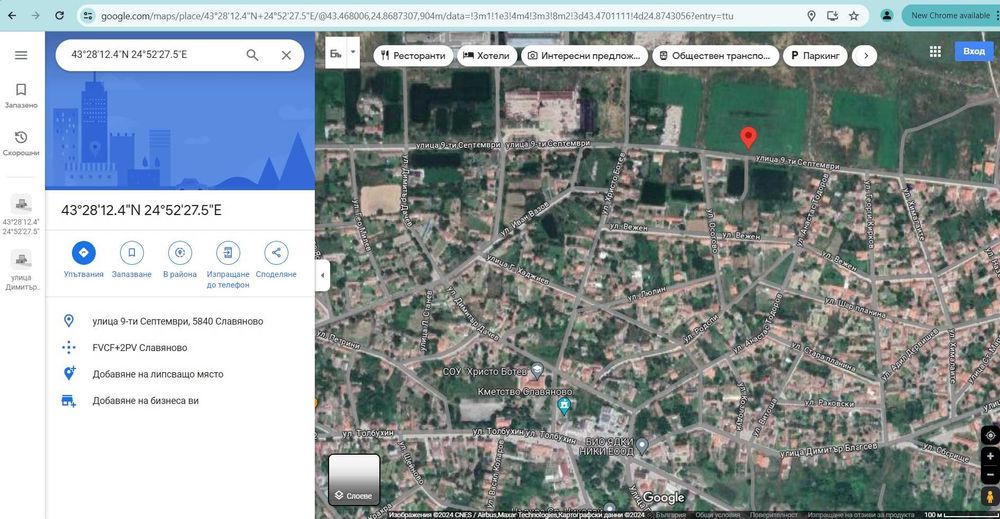The height and width of the screenshot is (519, 1000).
Task: Open the Chrome profile avatar
Action: (886, 15)
